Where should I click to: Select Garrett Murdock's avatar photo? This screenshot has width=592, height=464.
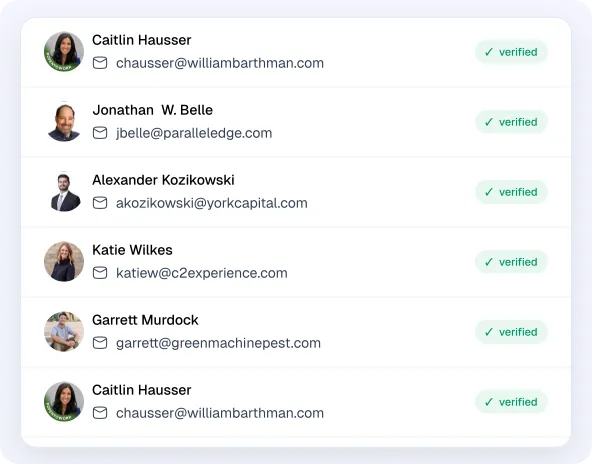(x=64, y=331)
